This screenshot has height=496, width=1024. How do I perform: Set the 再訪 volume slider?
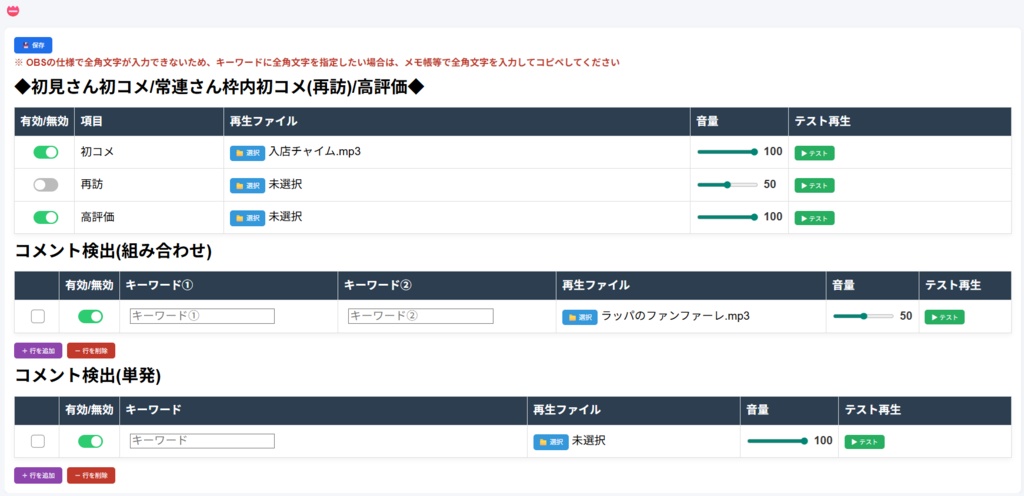tap(728, 185)
